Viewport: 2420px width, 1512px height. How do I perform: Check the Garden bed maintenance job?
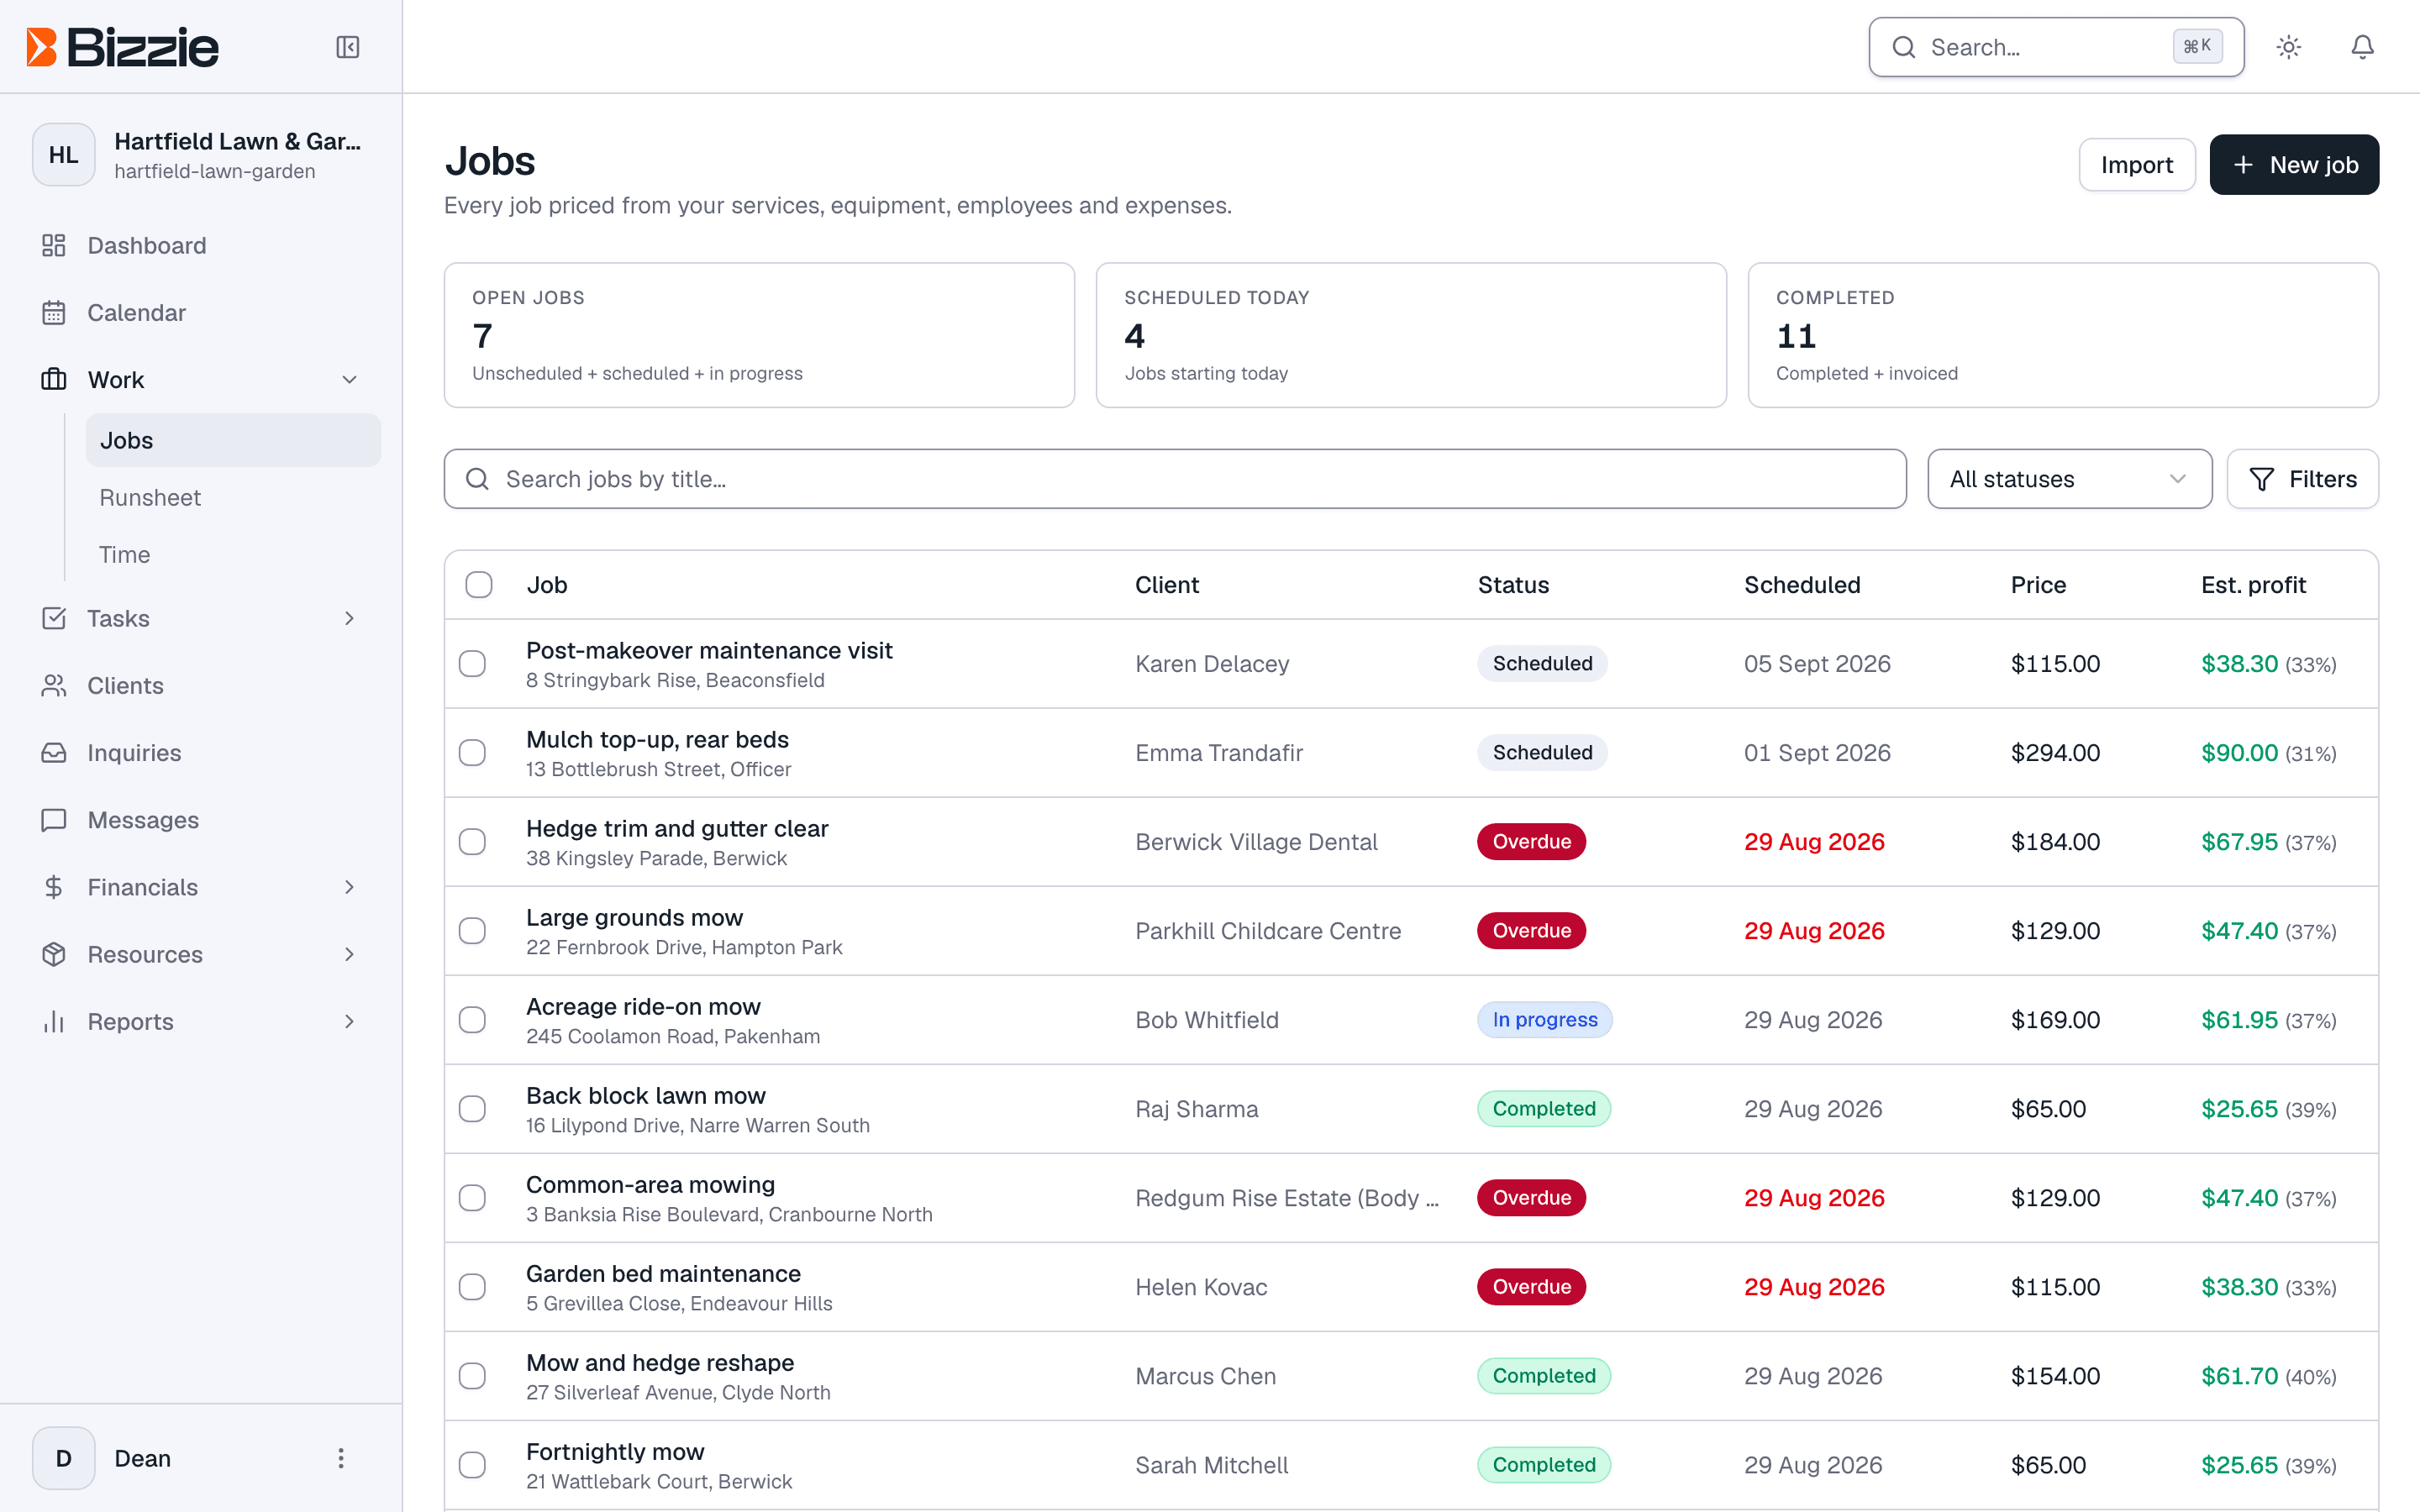472,1287
